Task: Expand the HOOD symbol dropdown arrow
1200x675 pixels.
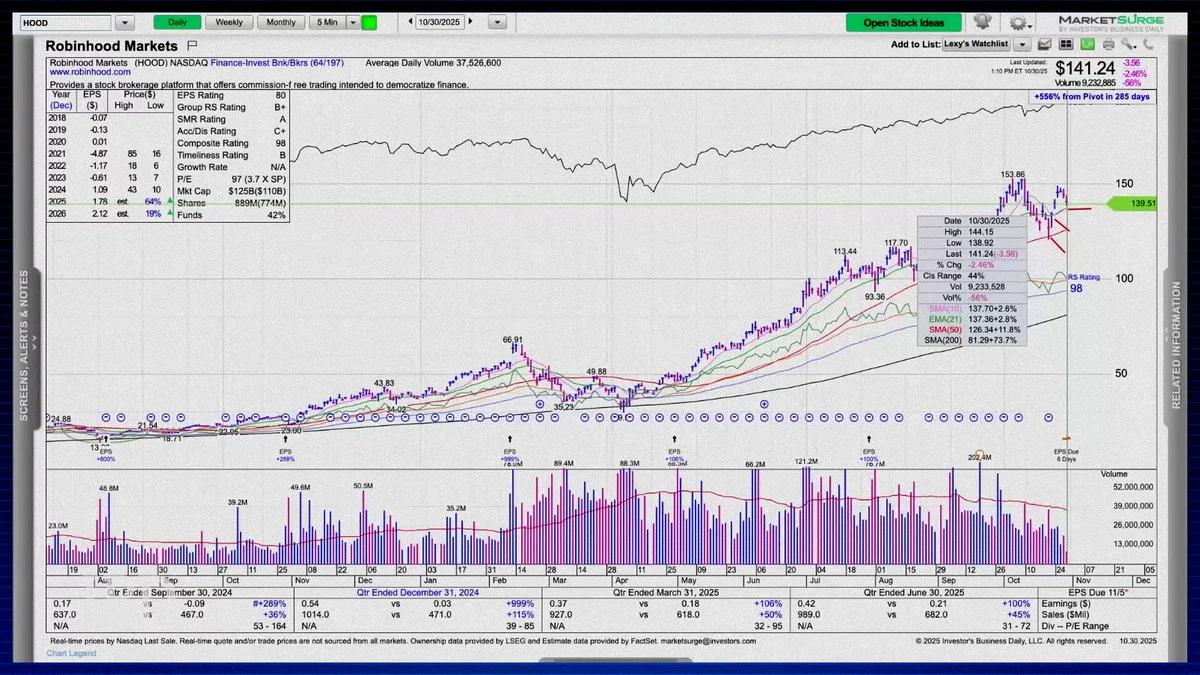Action: [x=124, y=22]
